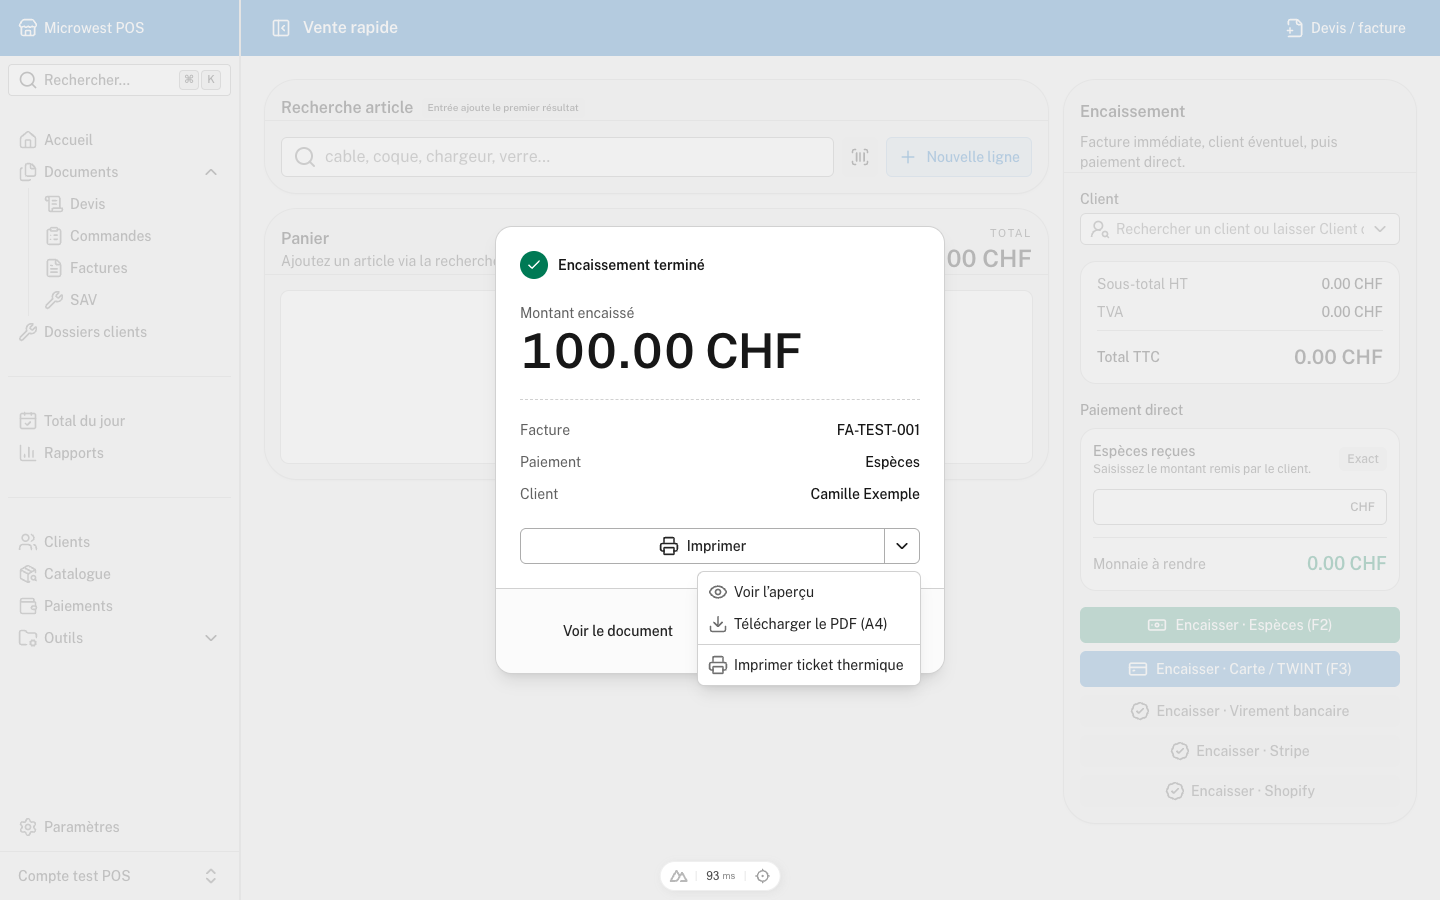Choose Télécharger le PDF (A4)
1440x900 pixels.
click(x=809, y=624)
